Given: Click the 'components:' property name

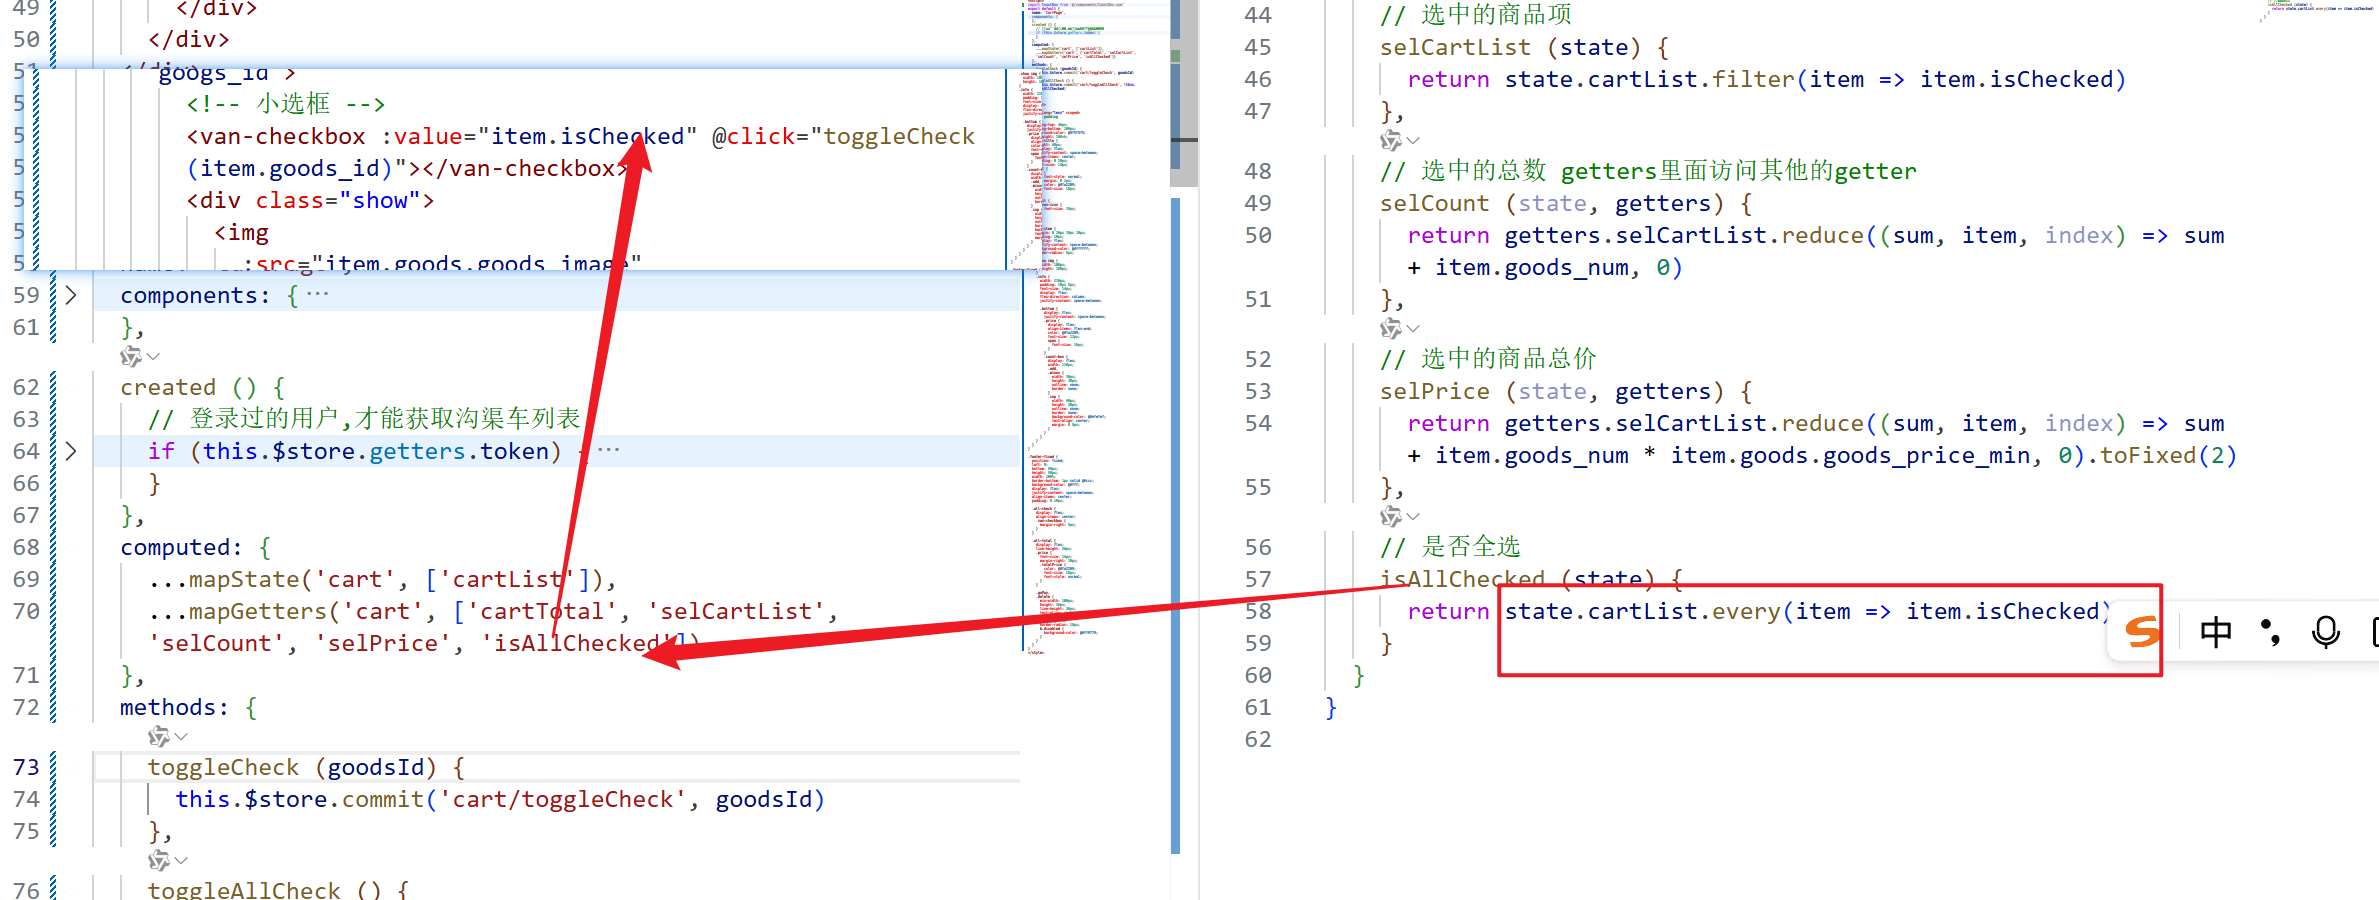Looking at the screenshot, I should click(195, 295).
